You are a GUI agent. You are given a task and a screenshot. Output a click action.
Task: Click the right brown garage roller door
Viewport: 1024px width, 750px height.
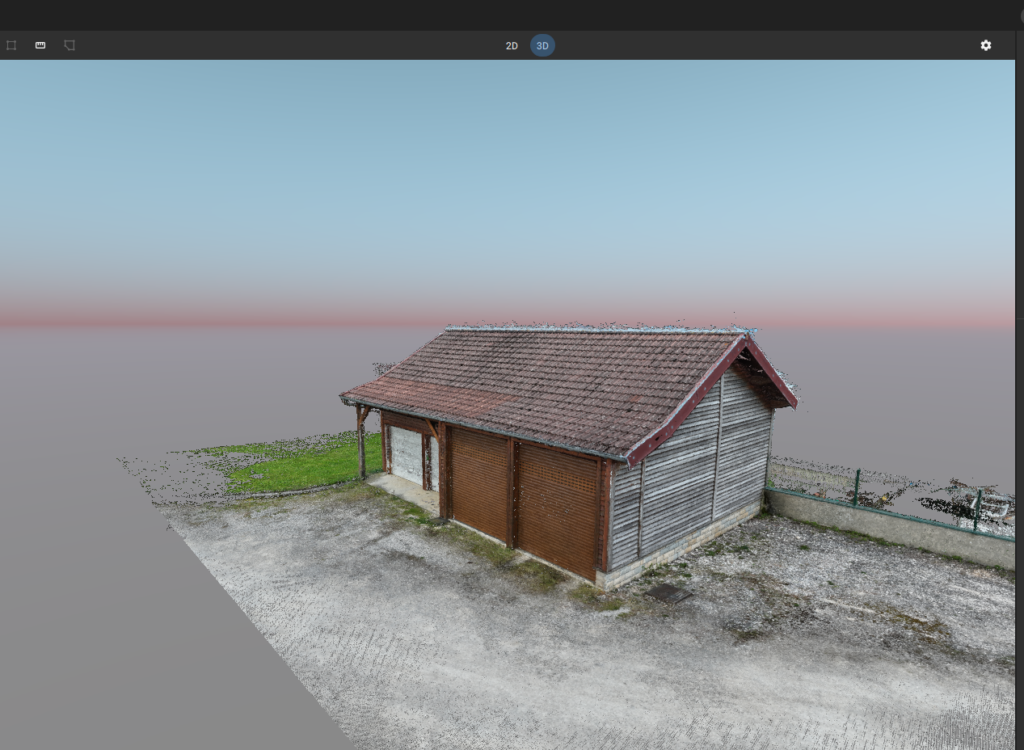[557, 508]
